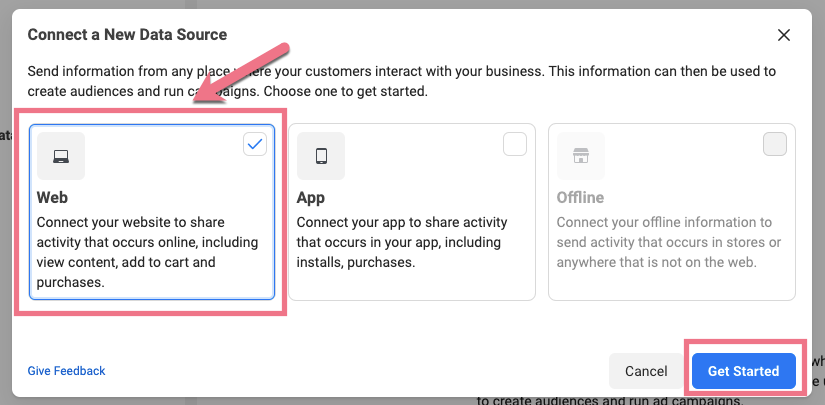Click the intro paragraph starting "Send information"
The height and width of the screenshot is (405, 825).
[x=400, y=81]
